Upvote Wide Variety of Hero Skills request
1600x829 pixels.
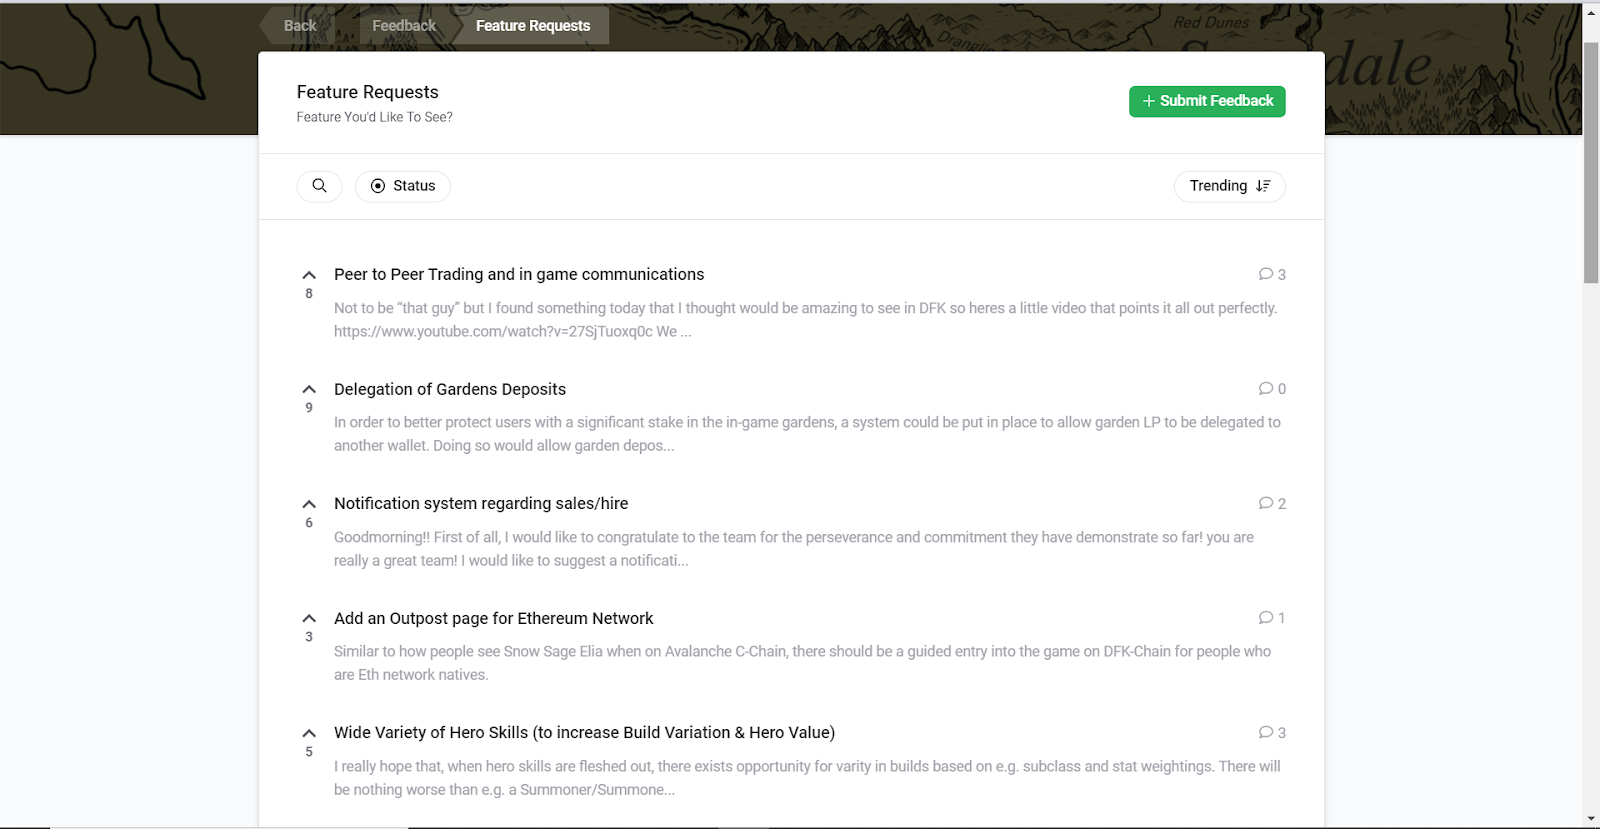click(x=309, y=733)
